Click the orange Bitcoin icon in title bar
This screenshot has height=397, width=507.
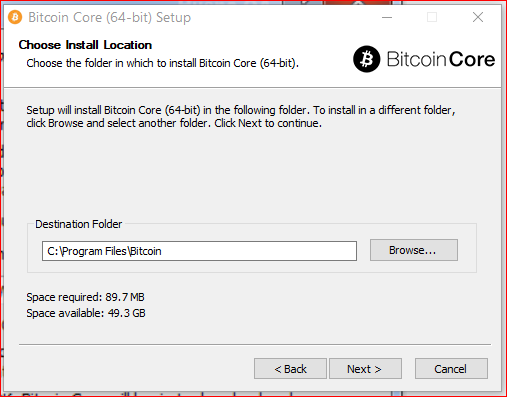click(15, 17)
